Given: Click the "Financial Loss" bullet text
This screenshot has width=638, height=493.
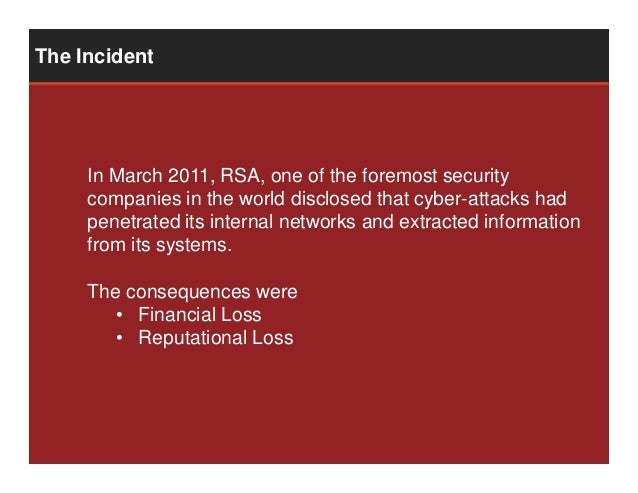Looking at the screenshot, I should (x=200, y=316).
